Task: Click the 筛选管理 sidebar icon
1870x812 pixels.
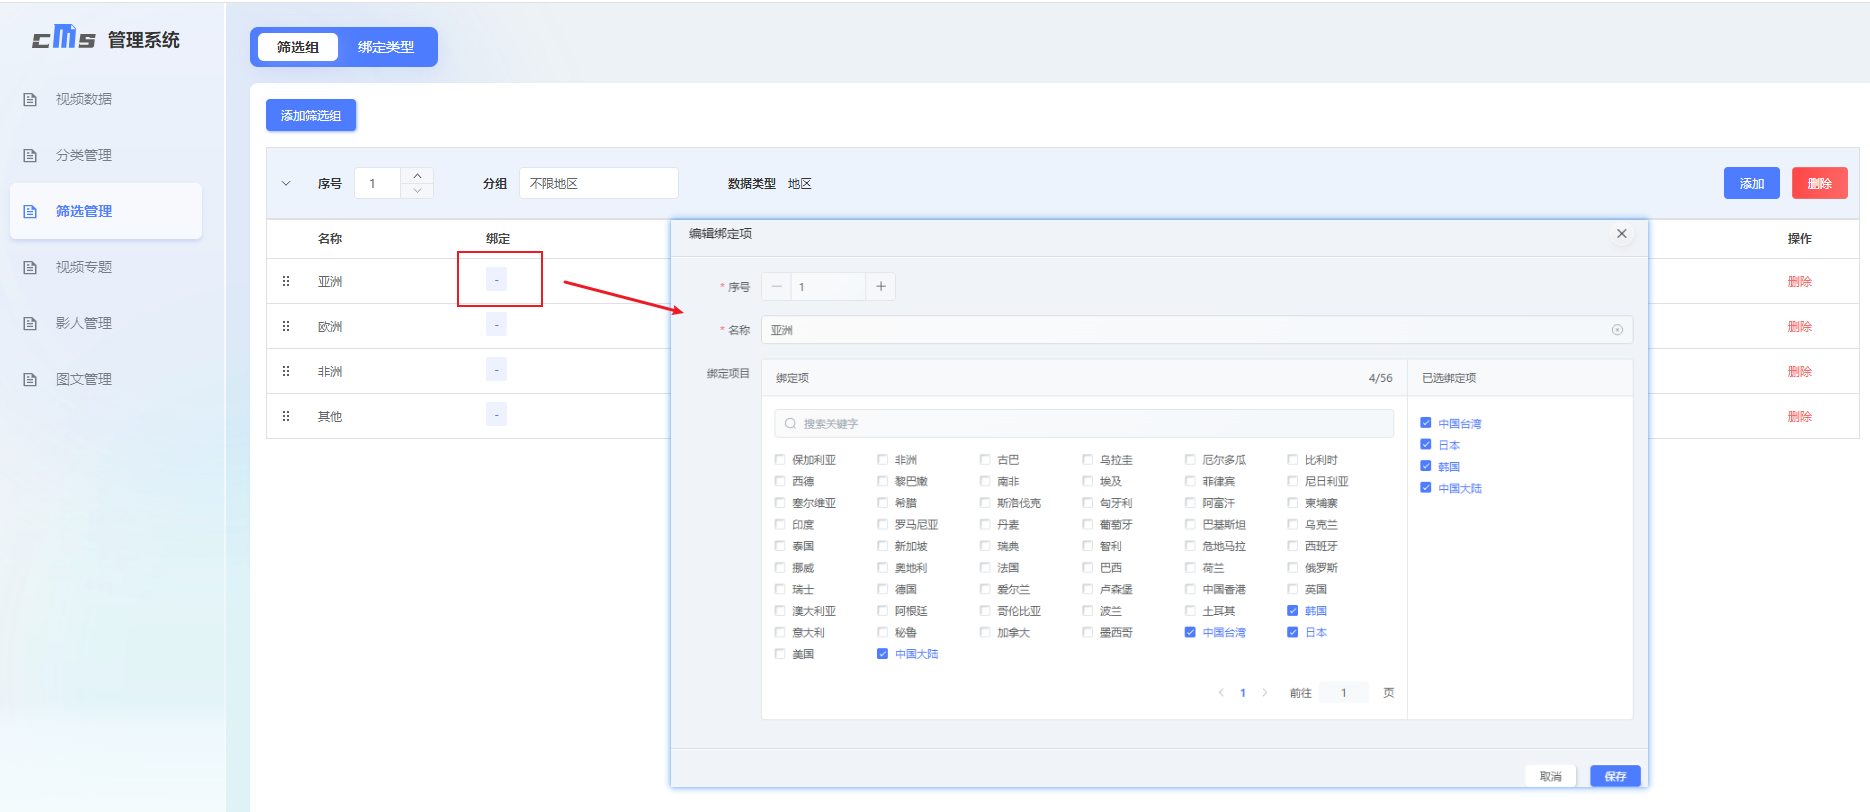Action: click(x=30, y=211)
